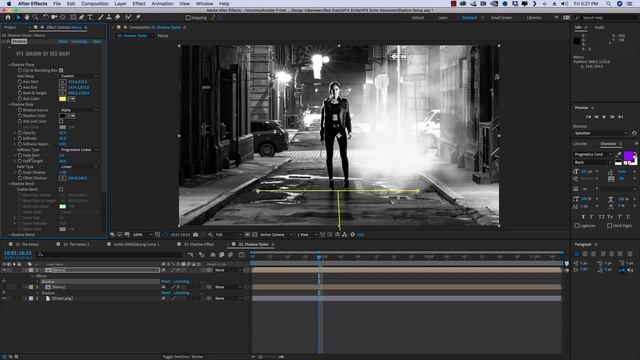Click the purple fill color swatch in the Character panel
The image size is (640, 360).
[629, 156]
